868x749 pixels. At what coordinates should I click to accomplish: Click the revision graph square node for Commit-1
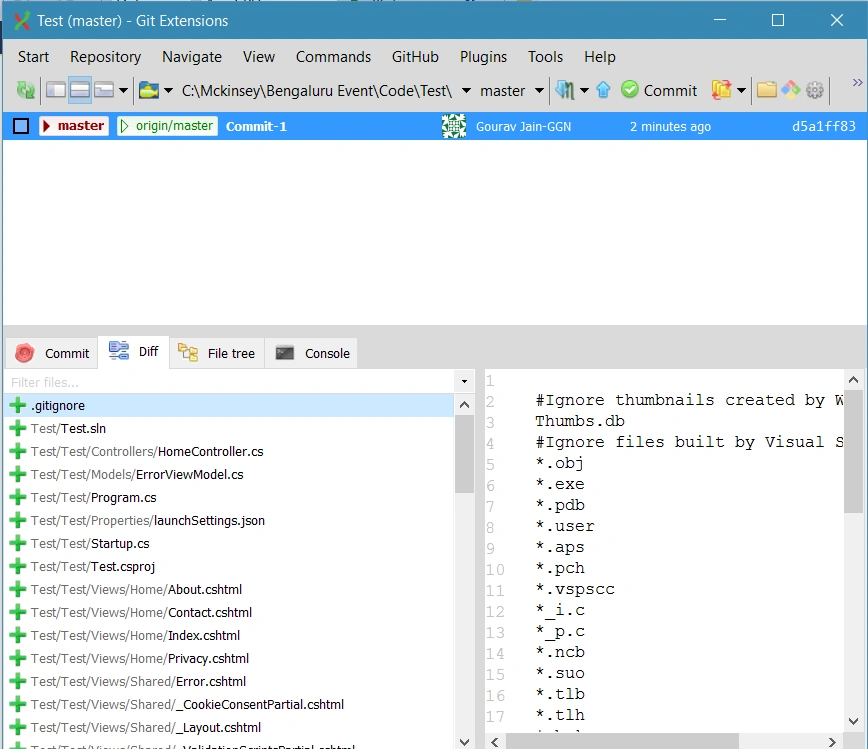pos(21,126)
